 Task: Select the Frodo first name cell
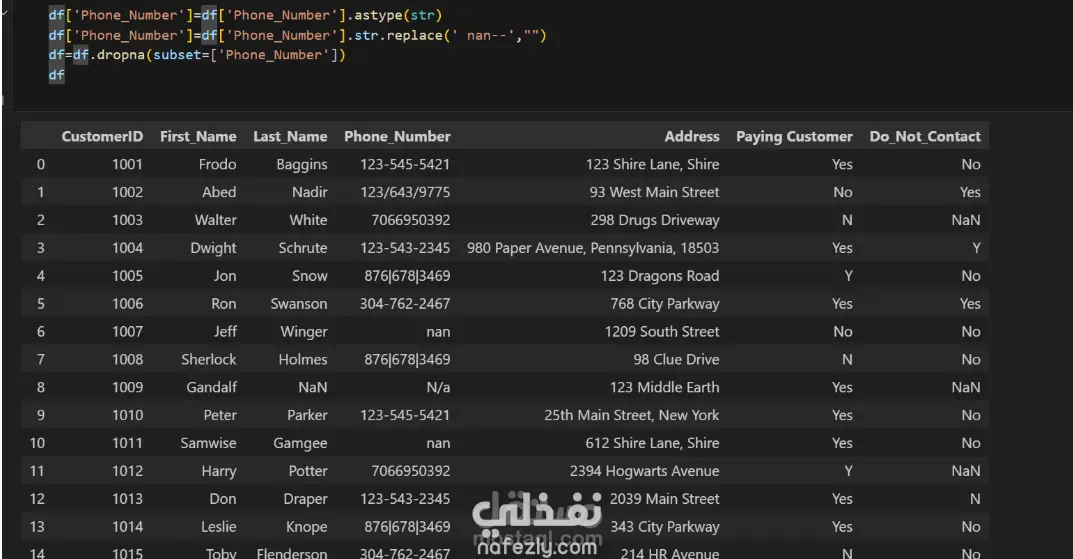click(x=218, y=164)
